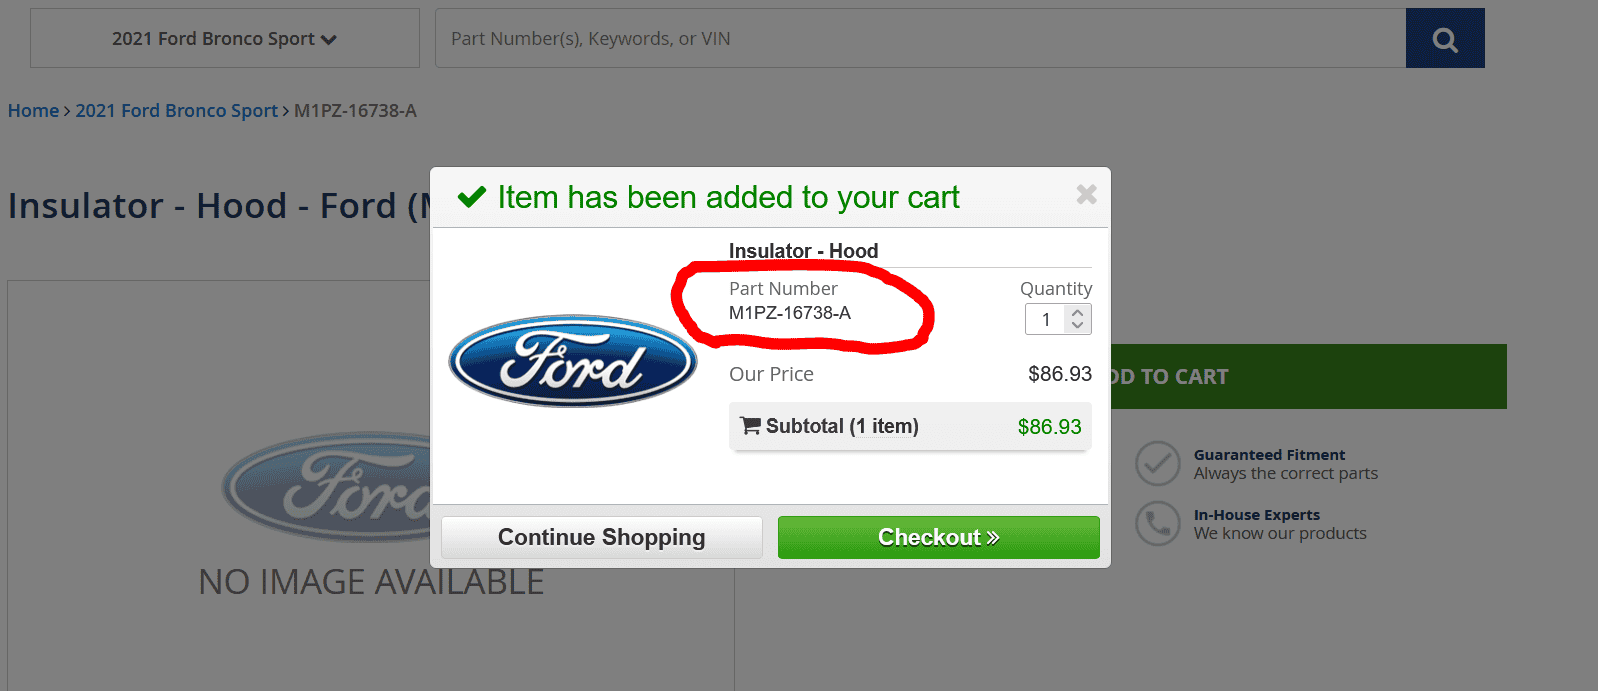Click the shopping cart icon beside Subtotal
Viewport: 1598px width, 691px height.
tap(750, 426)
